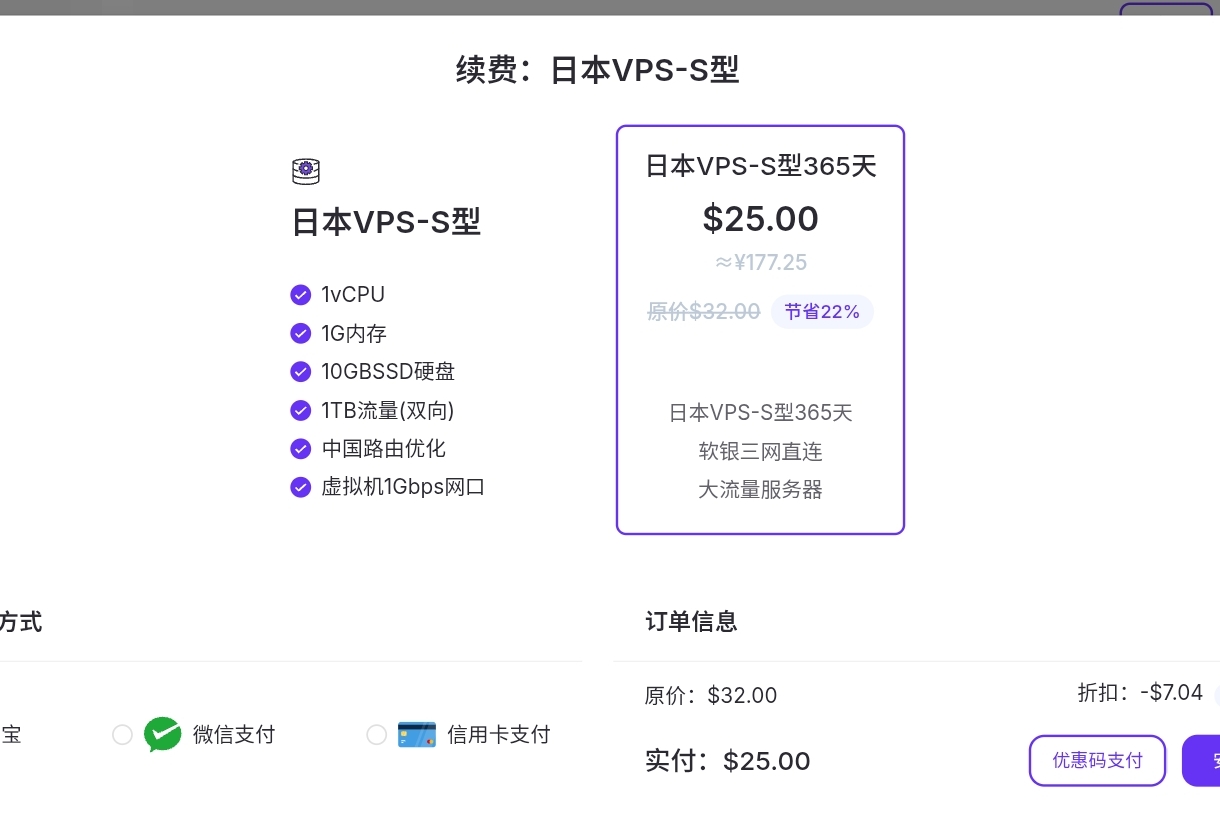Click the checkmark icon beside 1G内存
The image size is (1220, 826).
300,333
